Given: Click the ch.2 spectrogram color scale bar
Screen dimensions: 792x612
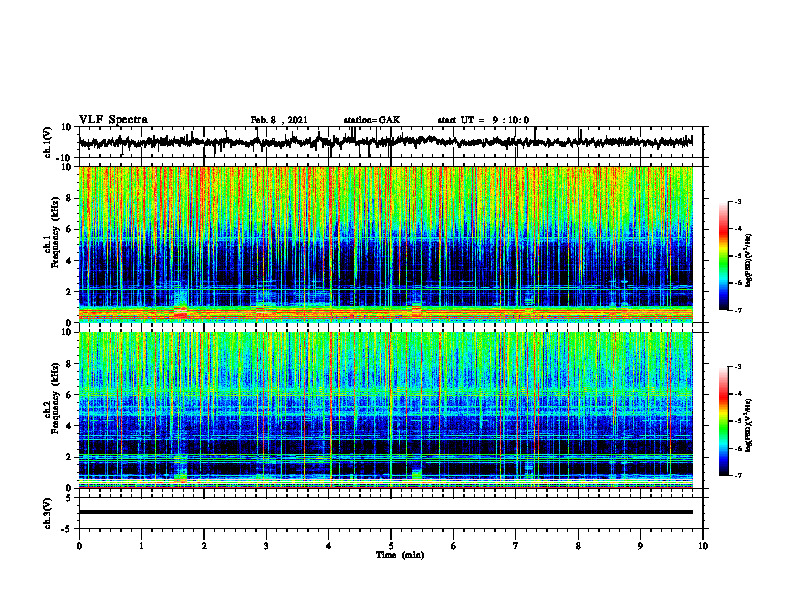Looking at the screenshot, I should 724,421.
